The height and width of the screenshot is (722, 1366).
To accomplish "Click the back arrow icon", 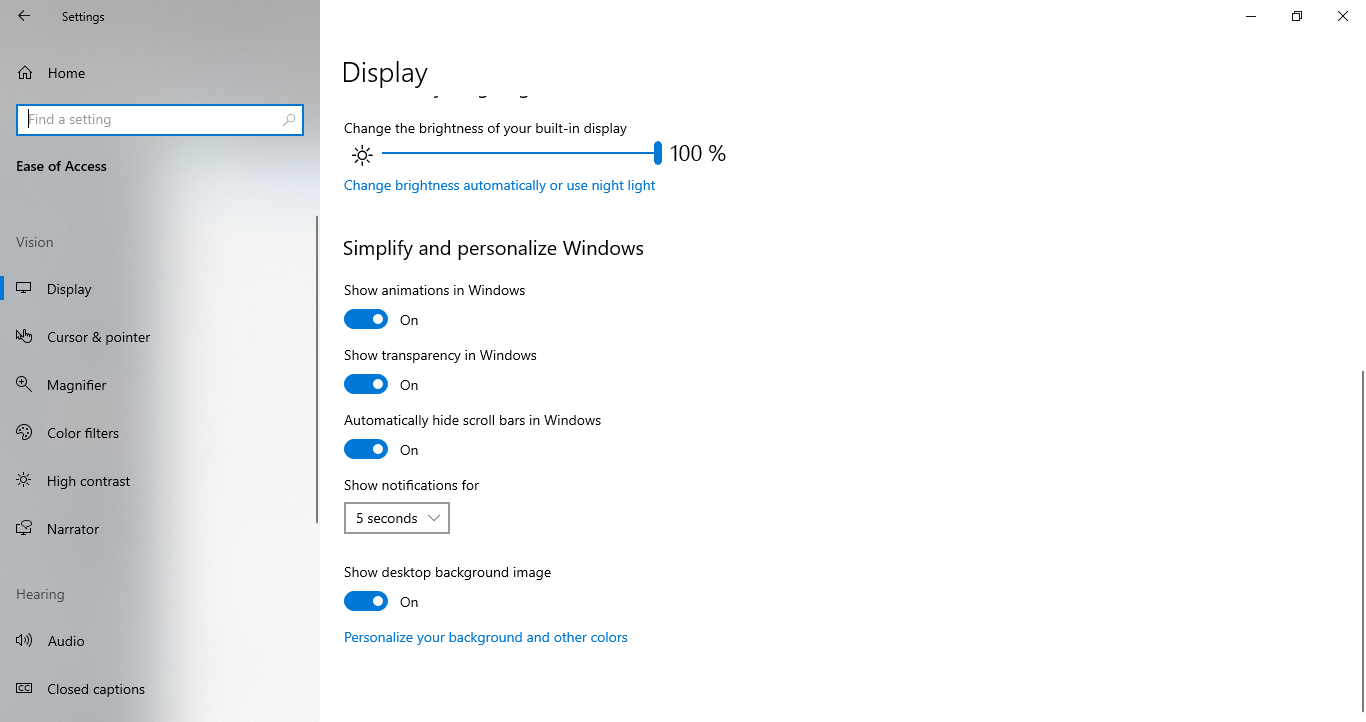I will [24, 16].
